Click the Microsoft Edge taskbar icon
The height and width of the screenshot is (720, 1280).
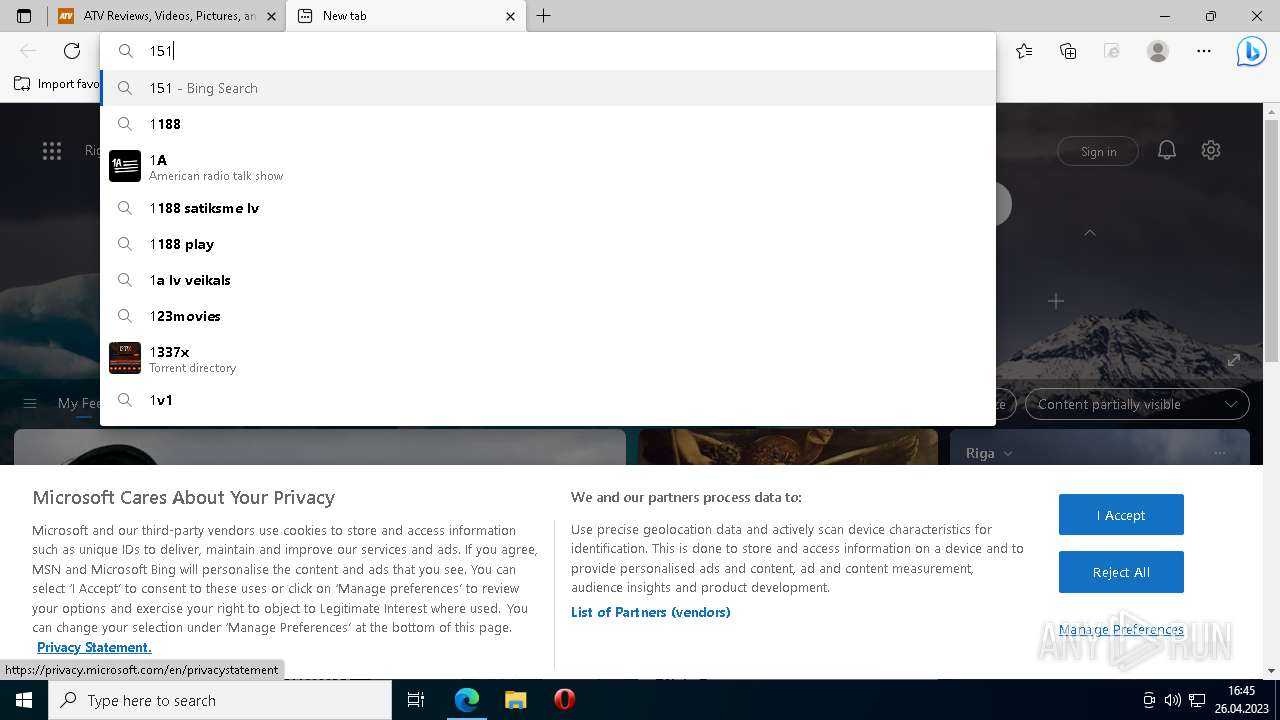point(467,700)
